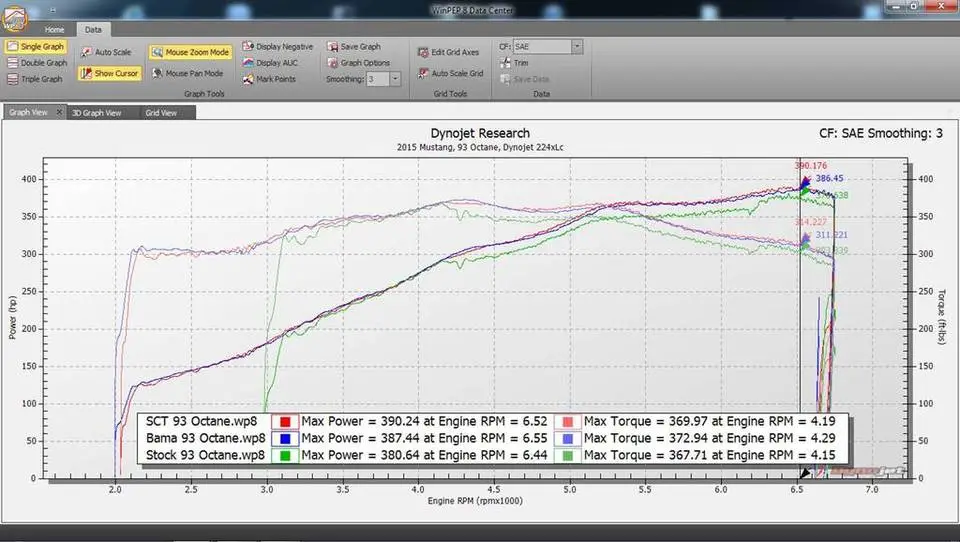Expand the Smoothing value dropdown
This screenshot has width=960, height=542.
(x=395, y=79)
